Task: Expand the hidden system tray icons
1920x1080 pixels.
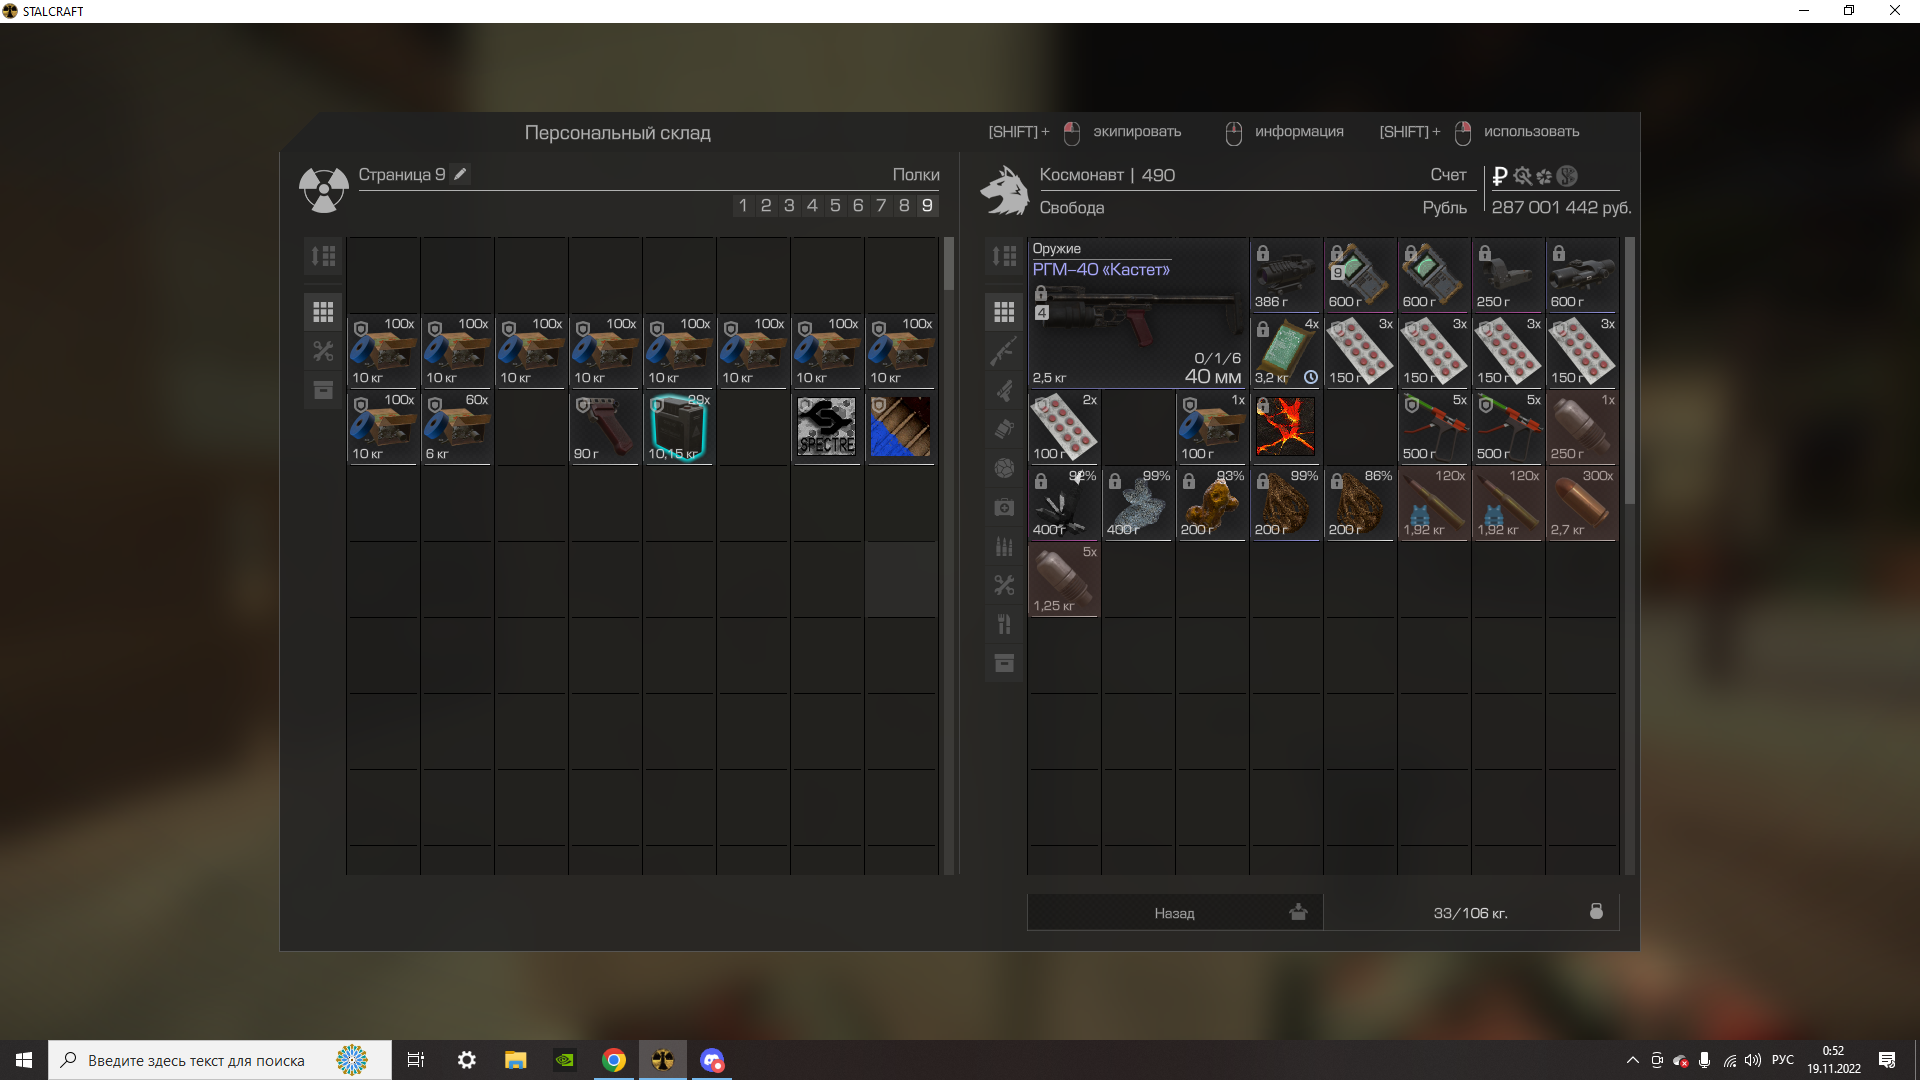Action: pos(1632,1060)
